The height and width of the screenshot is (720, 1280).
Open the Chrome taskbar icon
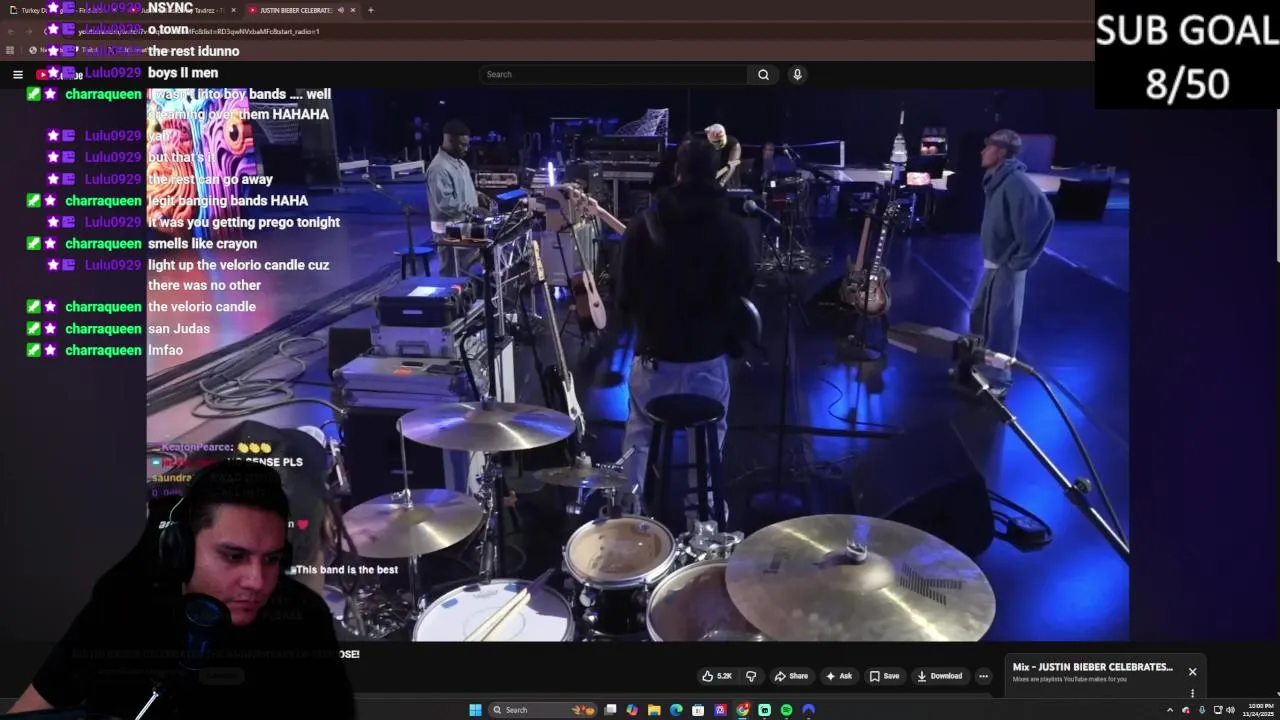pos(742,710)
